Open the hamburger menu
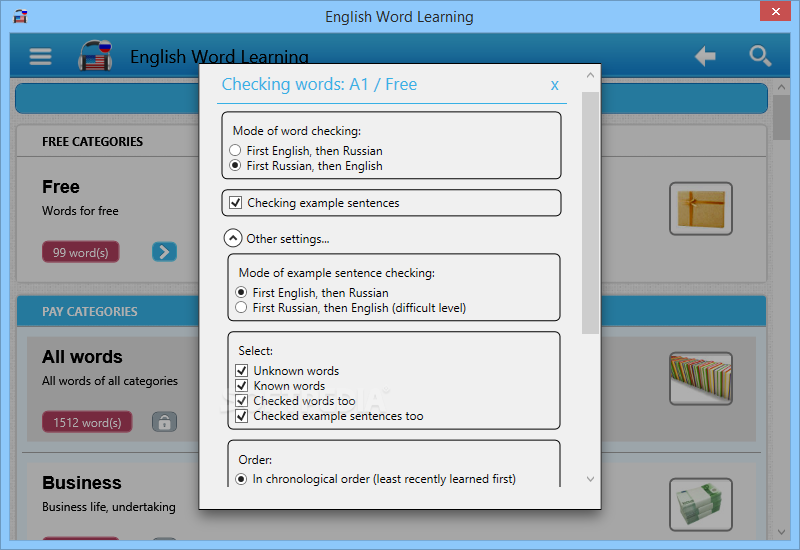800x550 pixels. coord(40,56)
